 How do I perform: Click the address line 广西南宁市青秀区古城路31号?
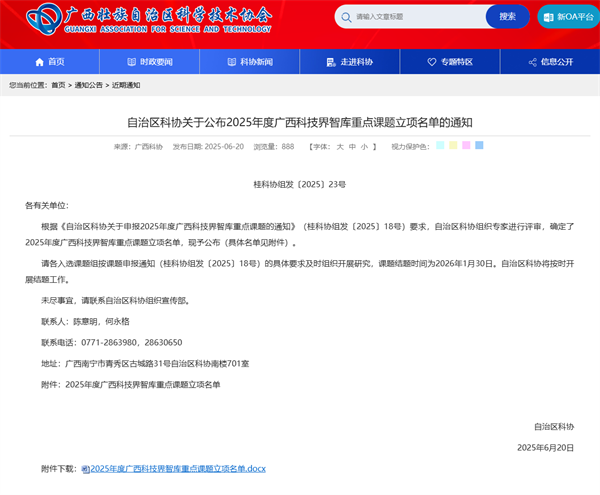tap(145, 363)
